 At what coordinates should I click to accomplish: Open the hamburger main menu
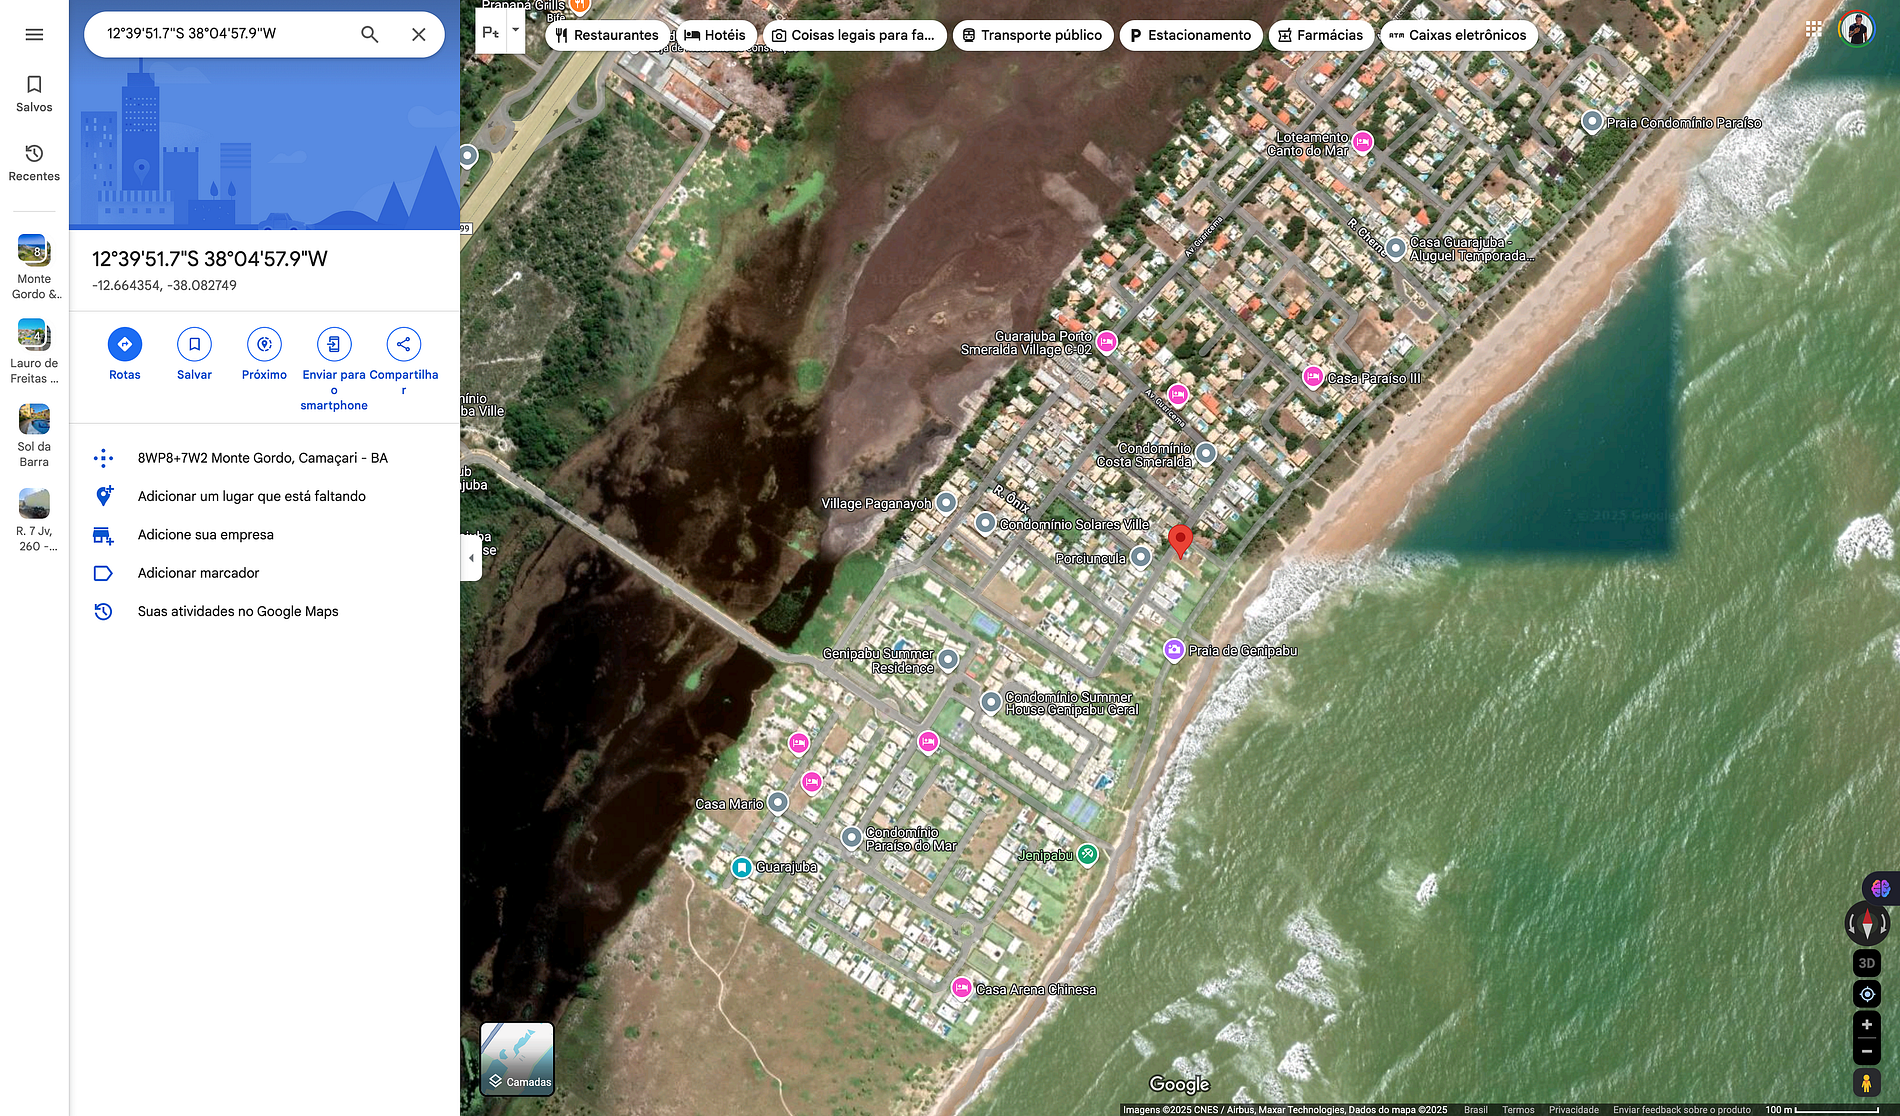(x=34, y=35)
